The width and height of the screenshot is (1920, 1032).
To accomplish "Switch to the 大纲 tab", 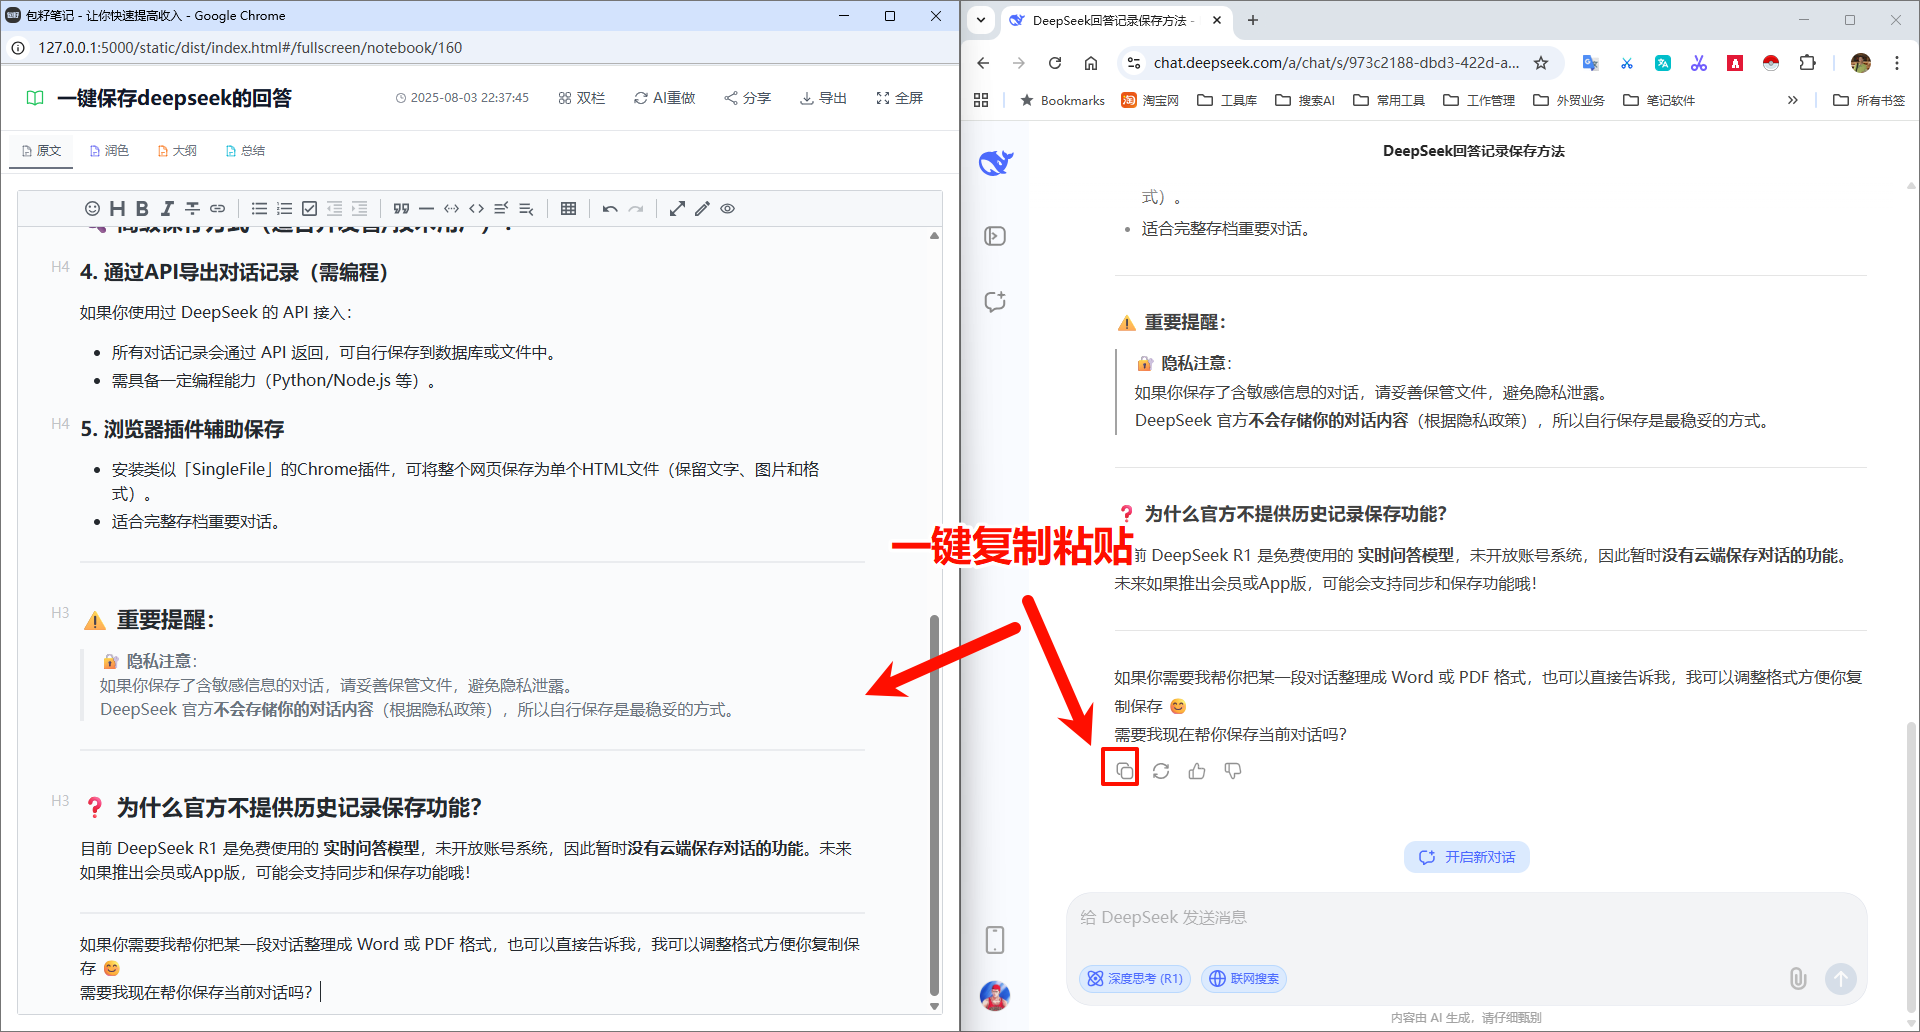I will pyautogui.click(x=177, y=151).
